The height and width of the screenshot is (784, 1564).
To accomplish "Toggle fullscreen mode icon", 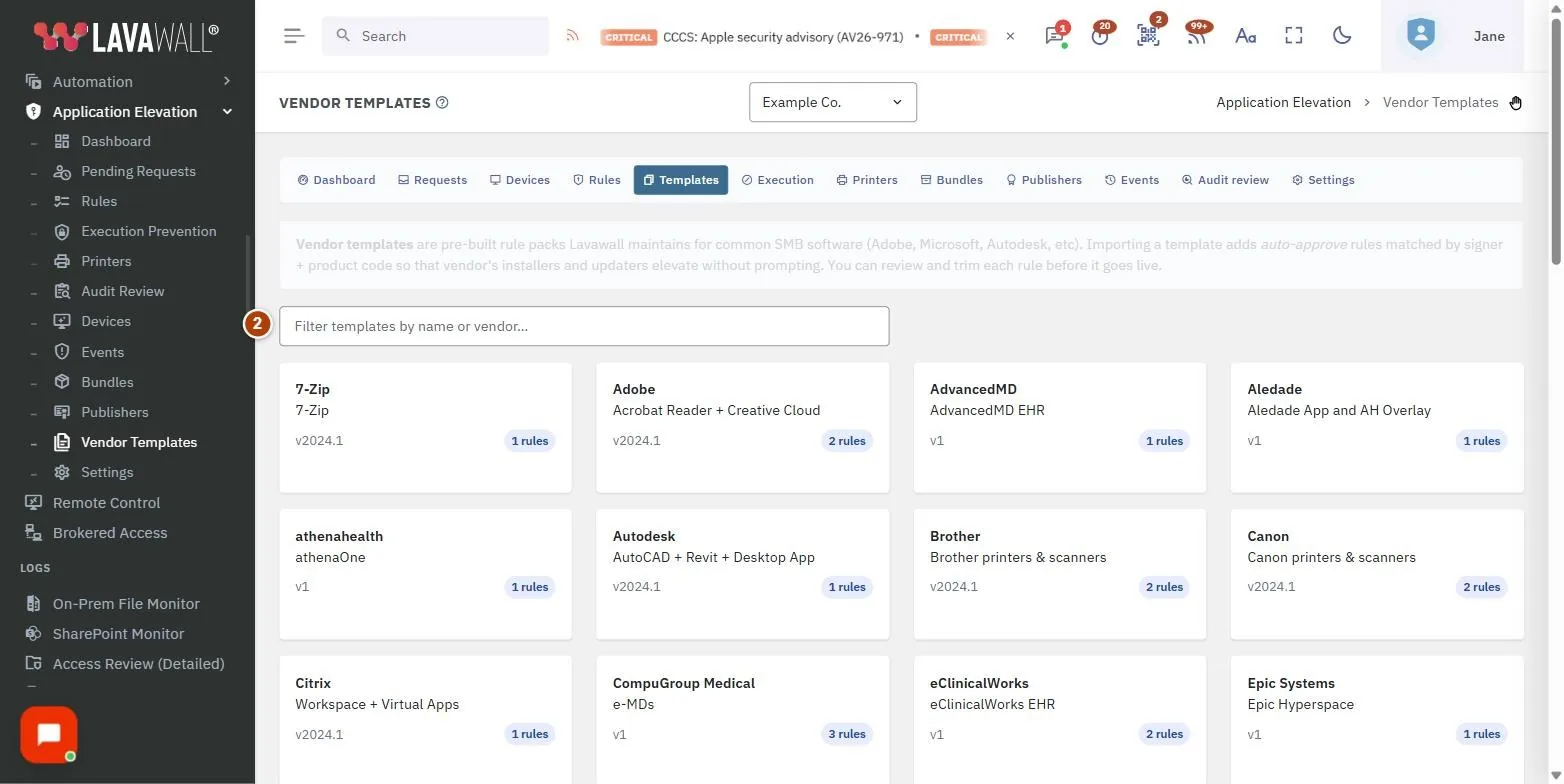I will point(1294,36).
